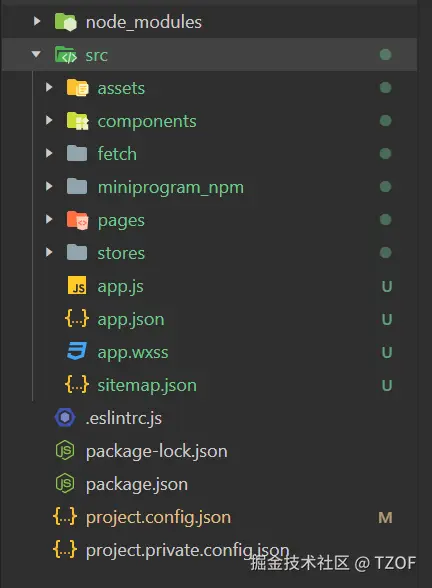Open the project.config.json file

[x=158, y=518]
